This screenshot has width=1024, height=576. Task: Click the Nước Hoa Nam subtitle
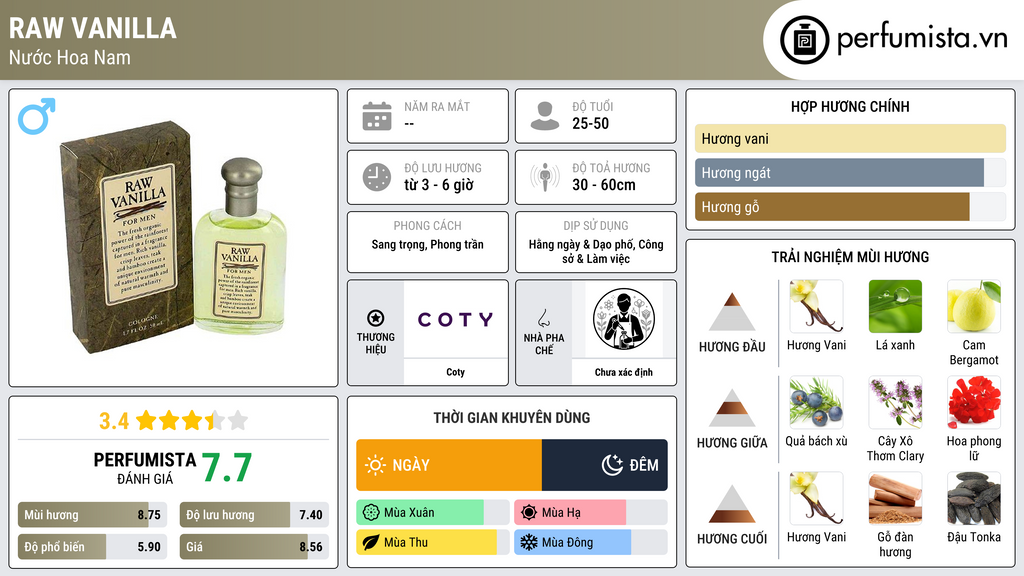coord(70,57)
